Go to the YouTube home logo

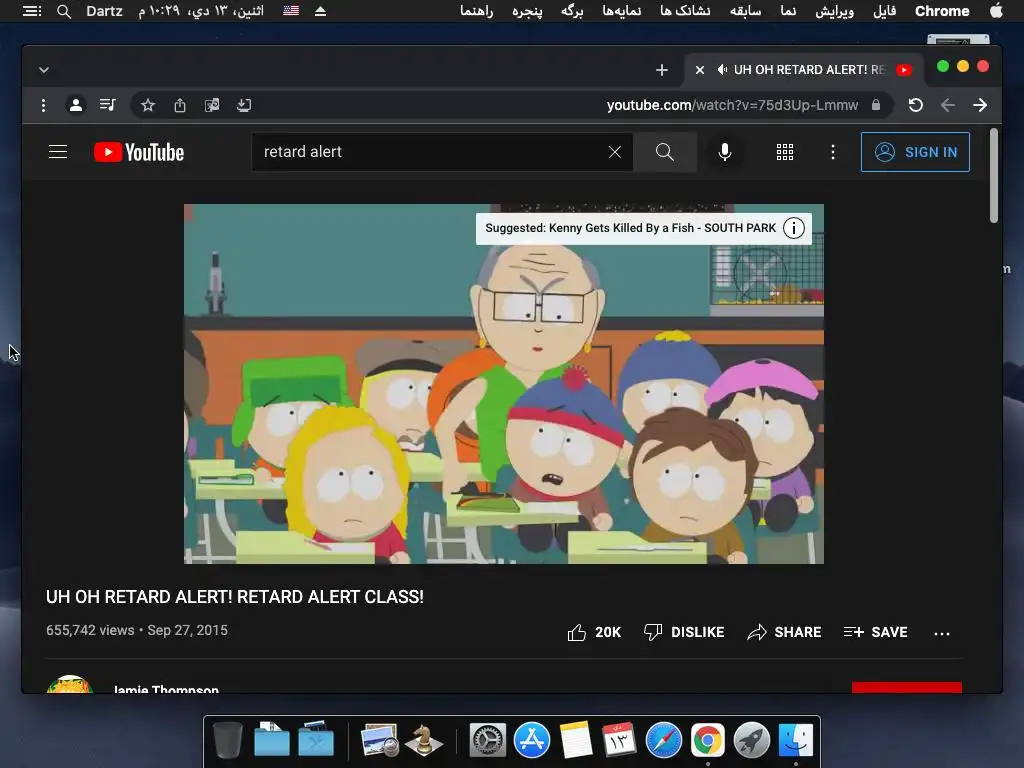[139, 152]
